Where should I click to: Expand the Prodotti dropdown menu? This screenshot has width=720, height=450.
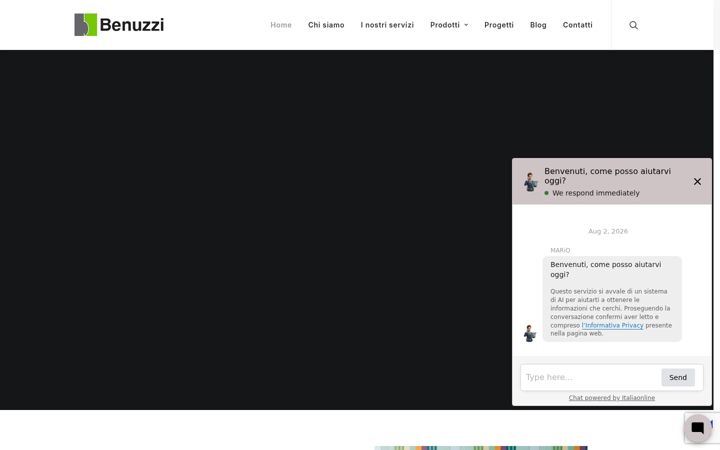[x=449, y=25]
